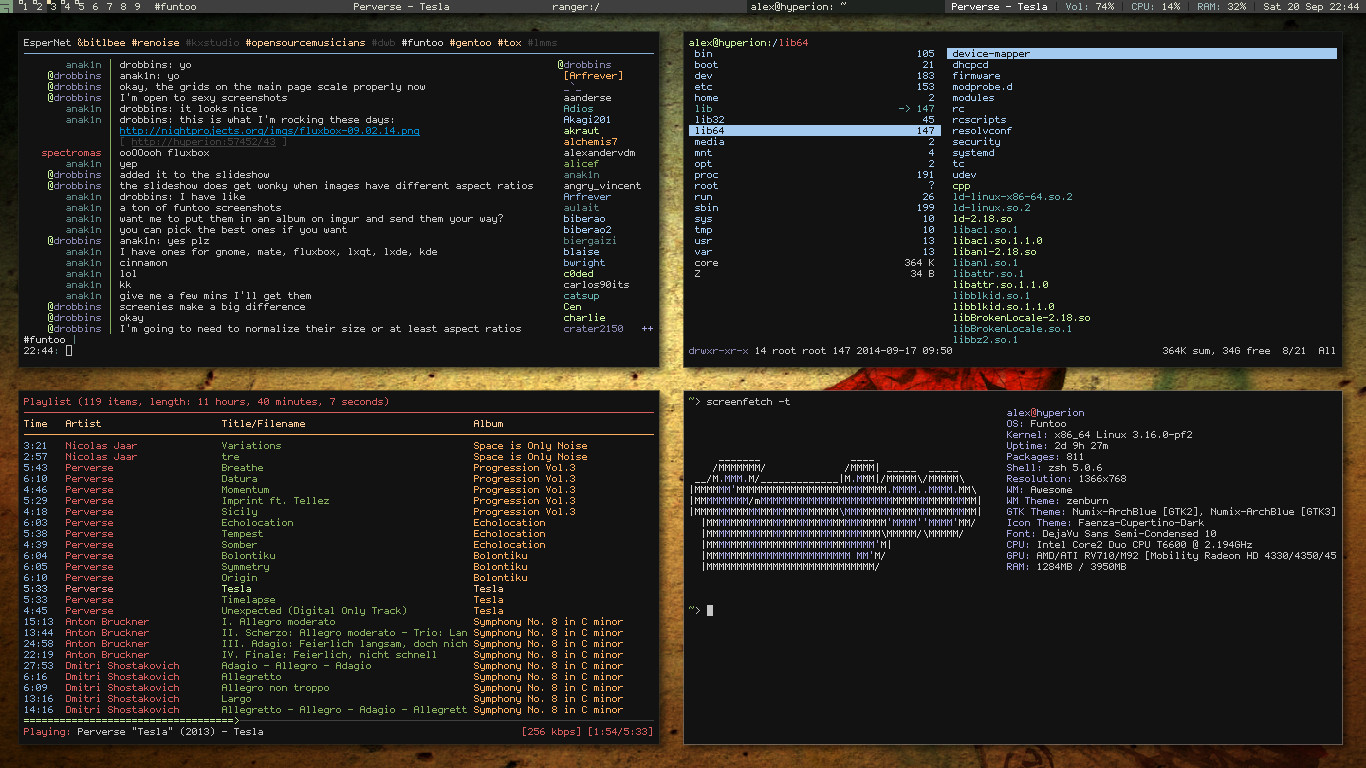Viewport: 1366px width, 768px height.
Task: Select the #opensourcemusicians channel tab
Action: click(x=303, y=43)
